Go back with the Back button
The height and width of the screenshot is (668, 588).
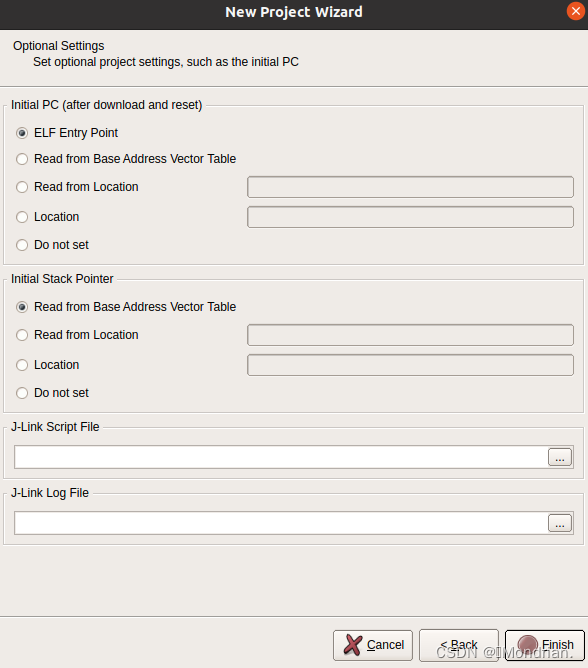(x=459, y=645)
